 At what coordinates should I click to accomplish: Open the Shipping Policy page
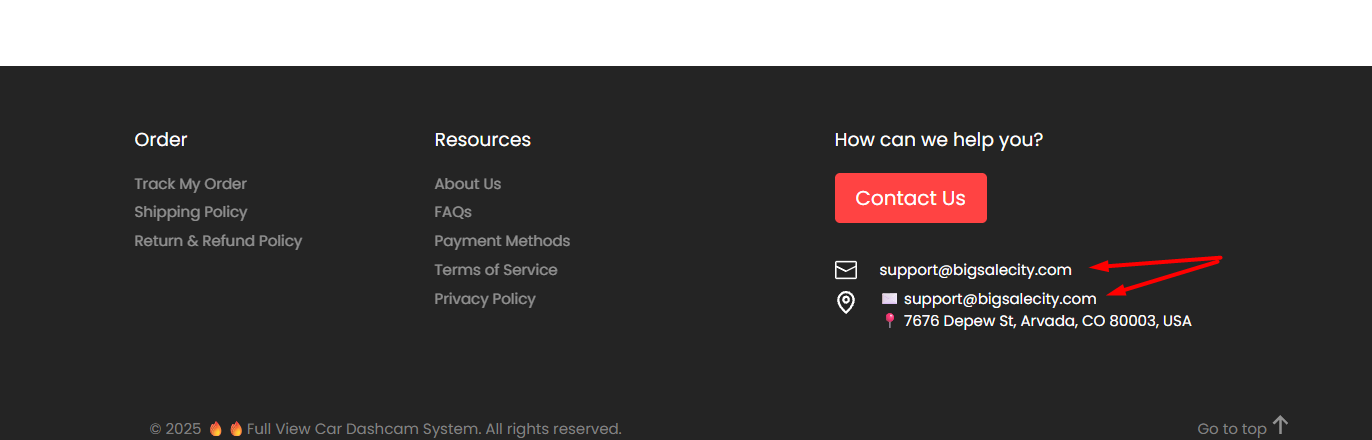[190, 212]
